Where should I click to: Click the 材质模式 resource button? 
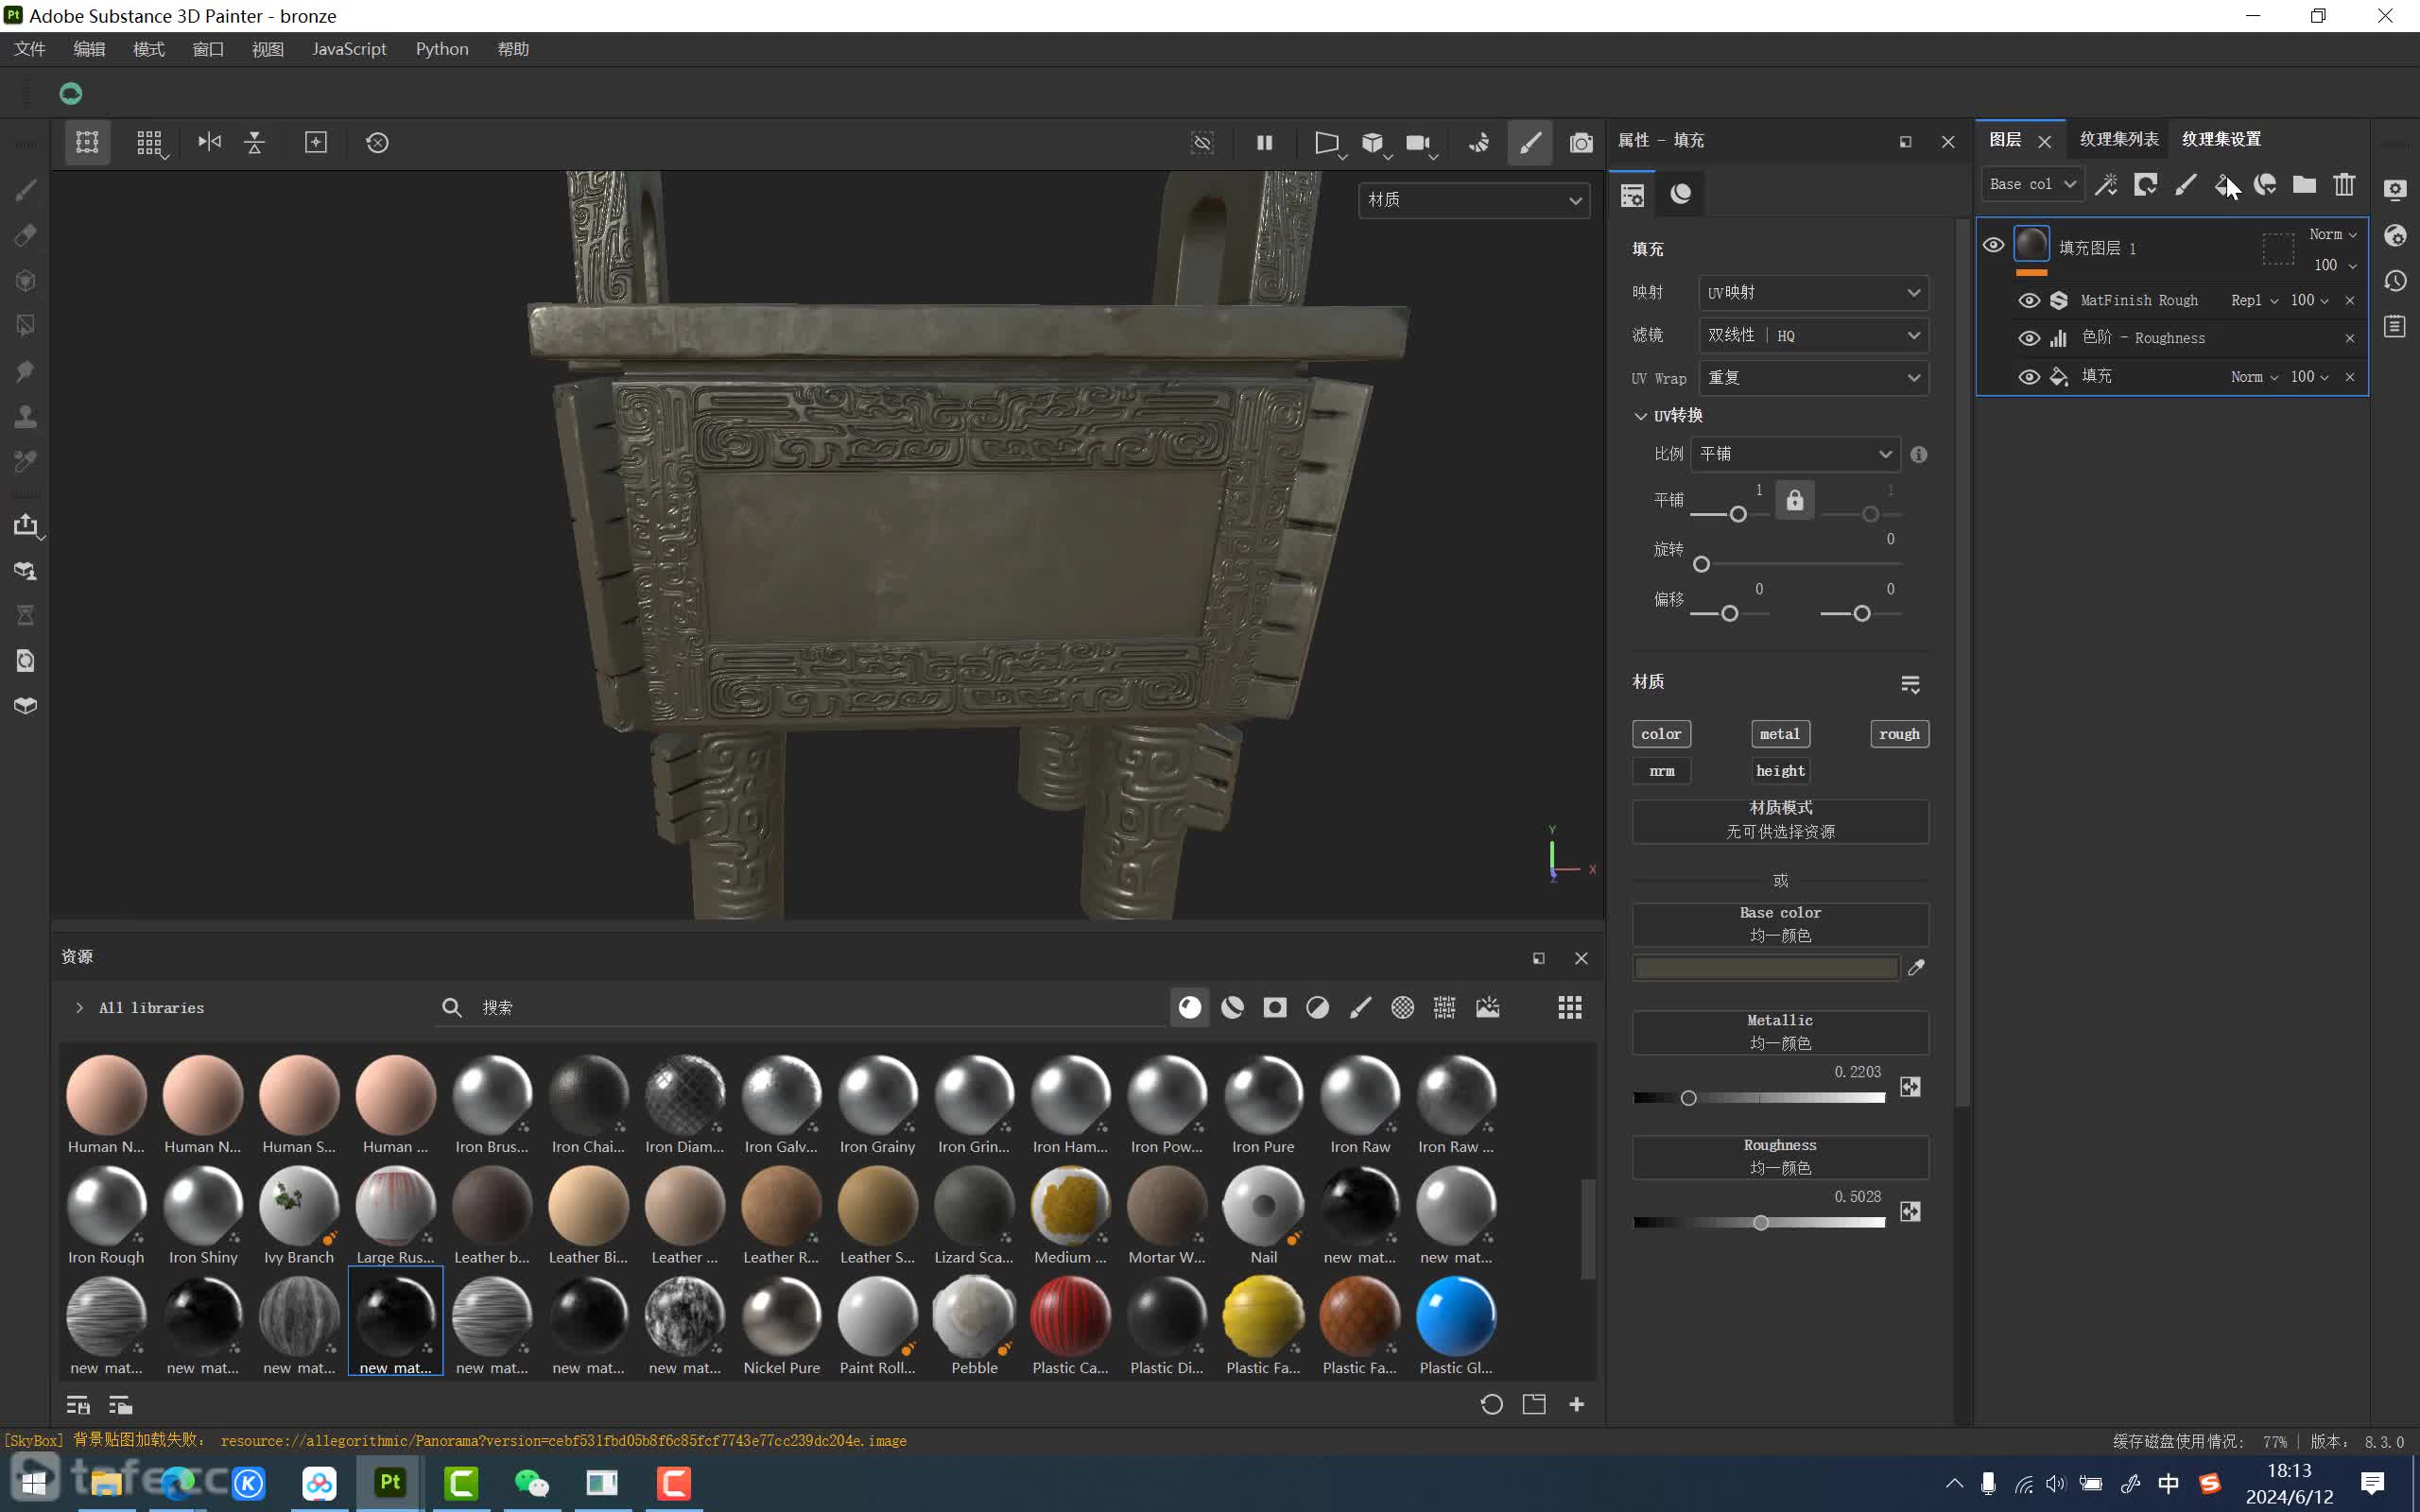click(x=1780, y=820)
